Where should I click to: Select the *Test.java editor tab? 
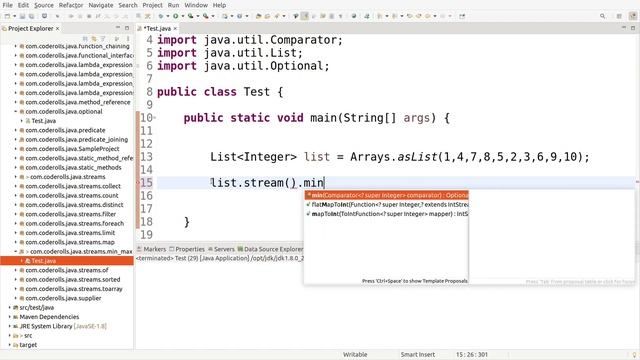click(157, 29)
